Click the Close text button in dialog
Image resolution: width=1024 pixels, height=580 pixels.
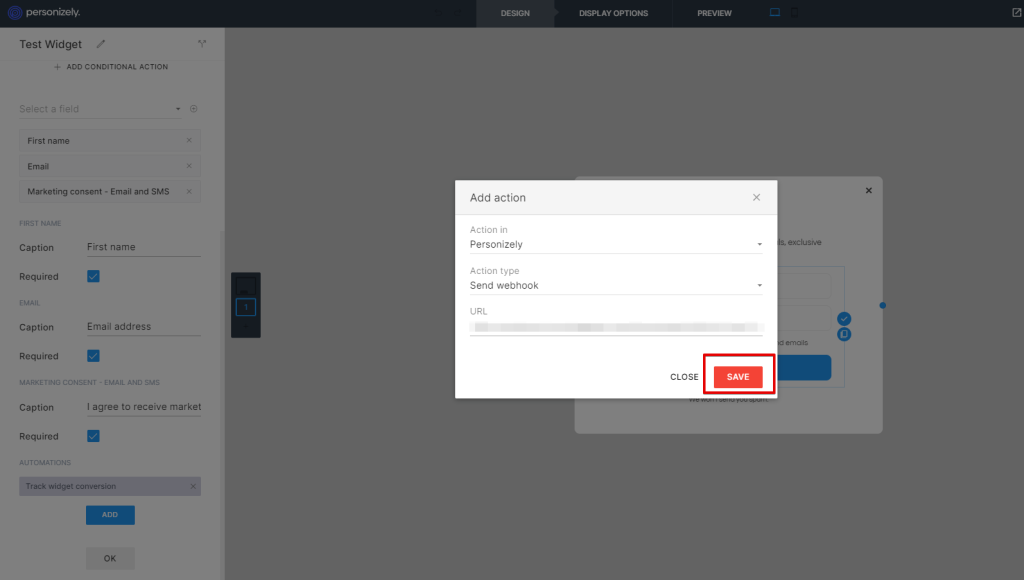(x=684, y=377)
